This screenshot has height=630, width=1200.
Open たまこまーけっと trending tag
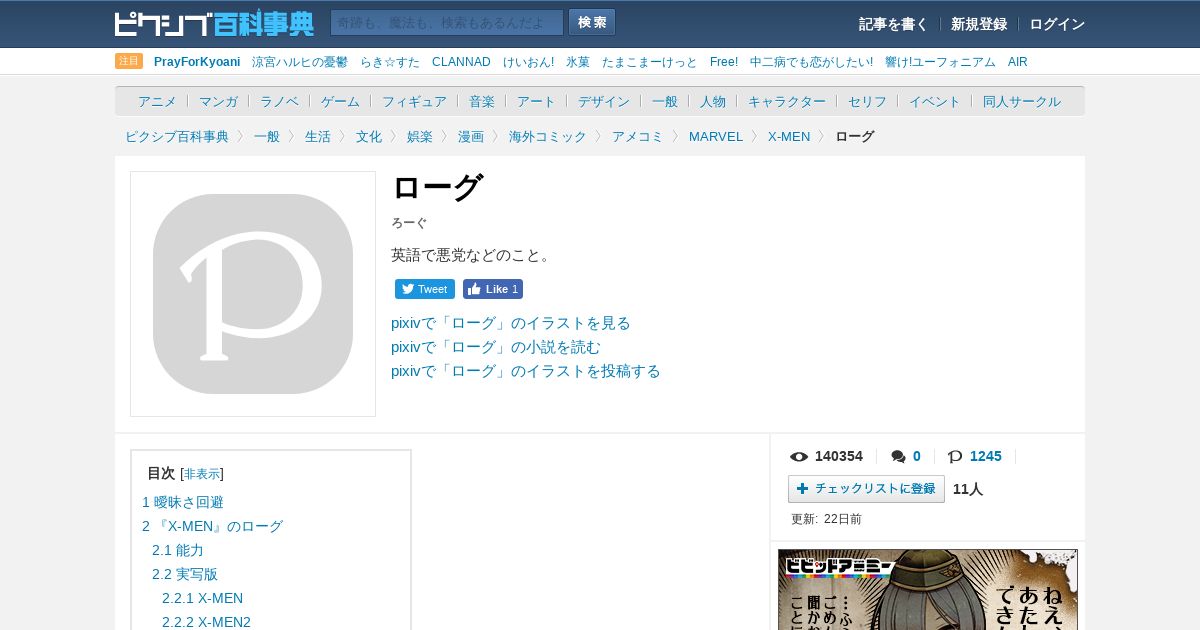coord(650,62)
